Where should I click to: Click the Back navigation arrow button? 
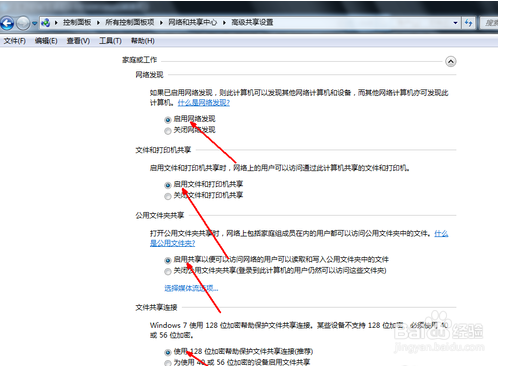point(7,23)
